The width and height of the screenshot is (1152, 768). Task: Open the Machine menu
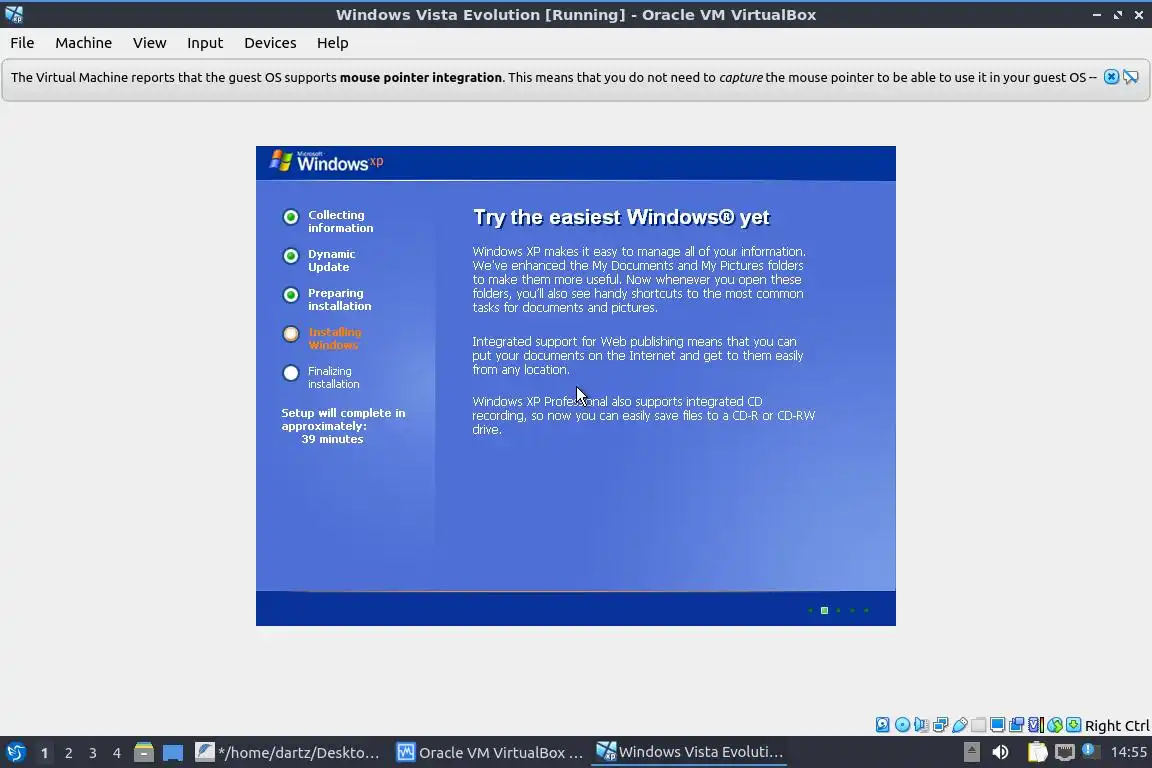pos(83,43)
